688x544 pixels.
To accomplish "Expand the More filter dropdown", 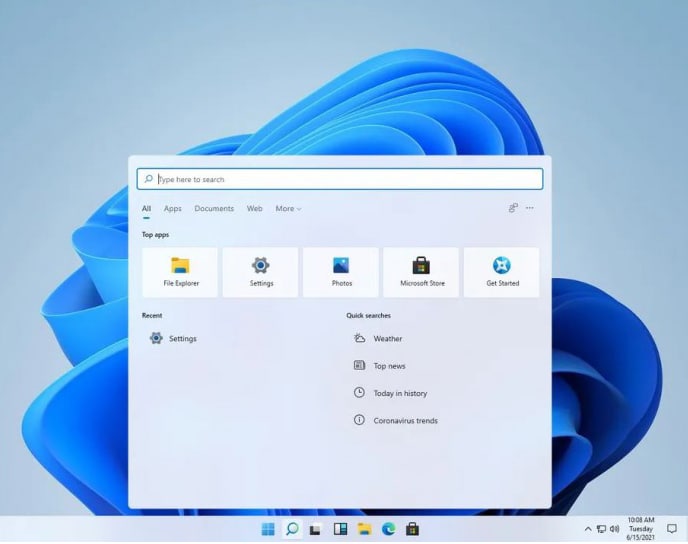I will tap(288, 209).
